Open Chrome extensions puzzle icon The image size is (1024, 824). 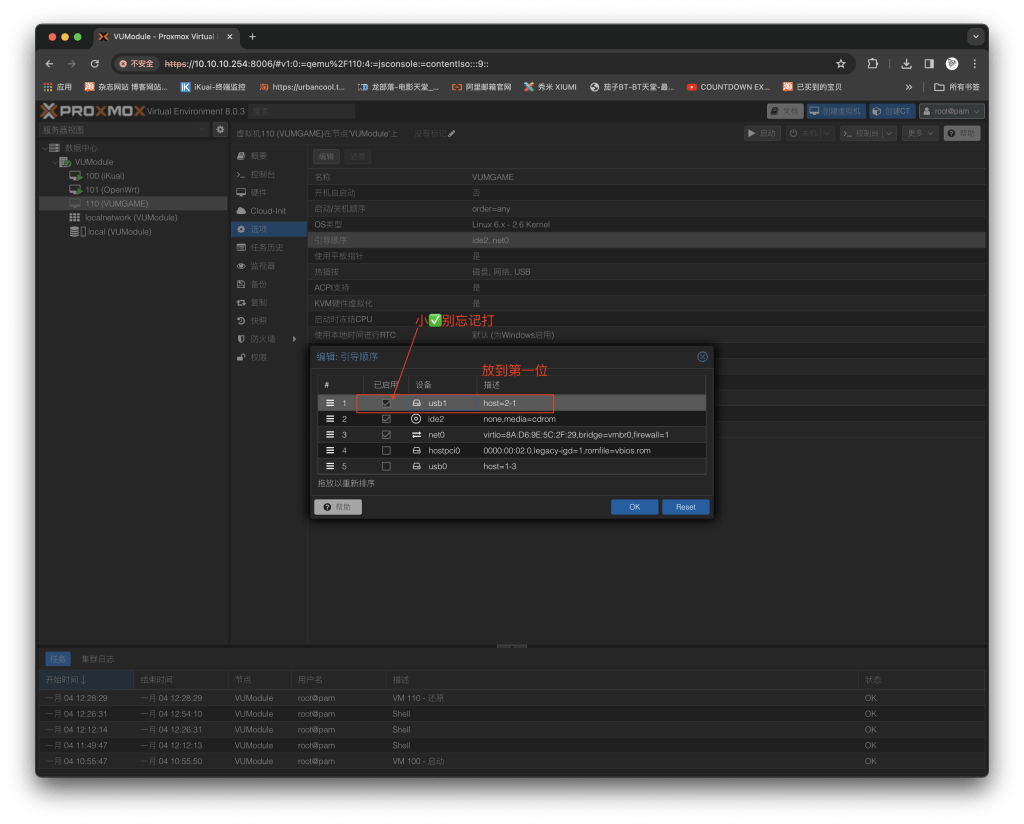[x=873, y=63]
